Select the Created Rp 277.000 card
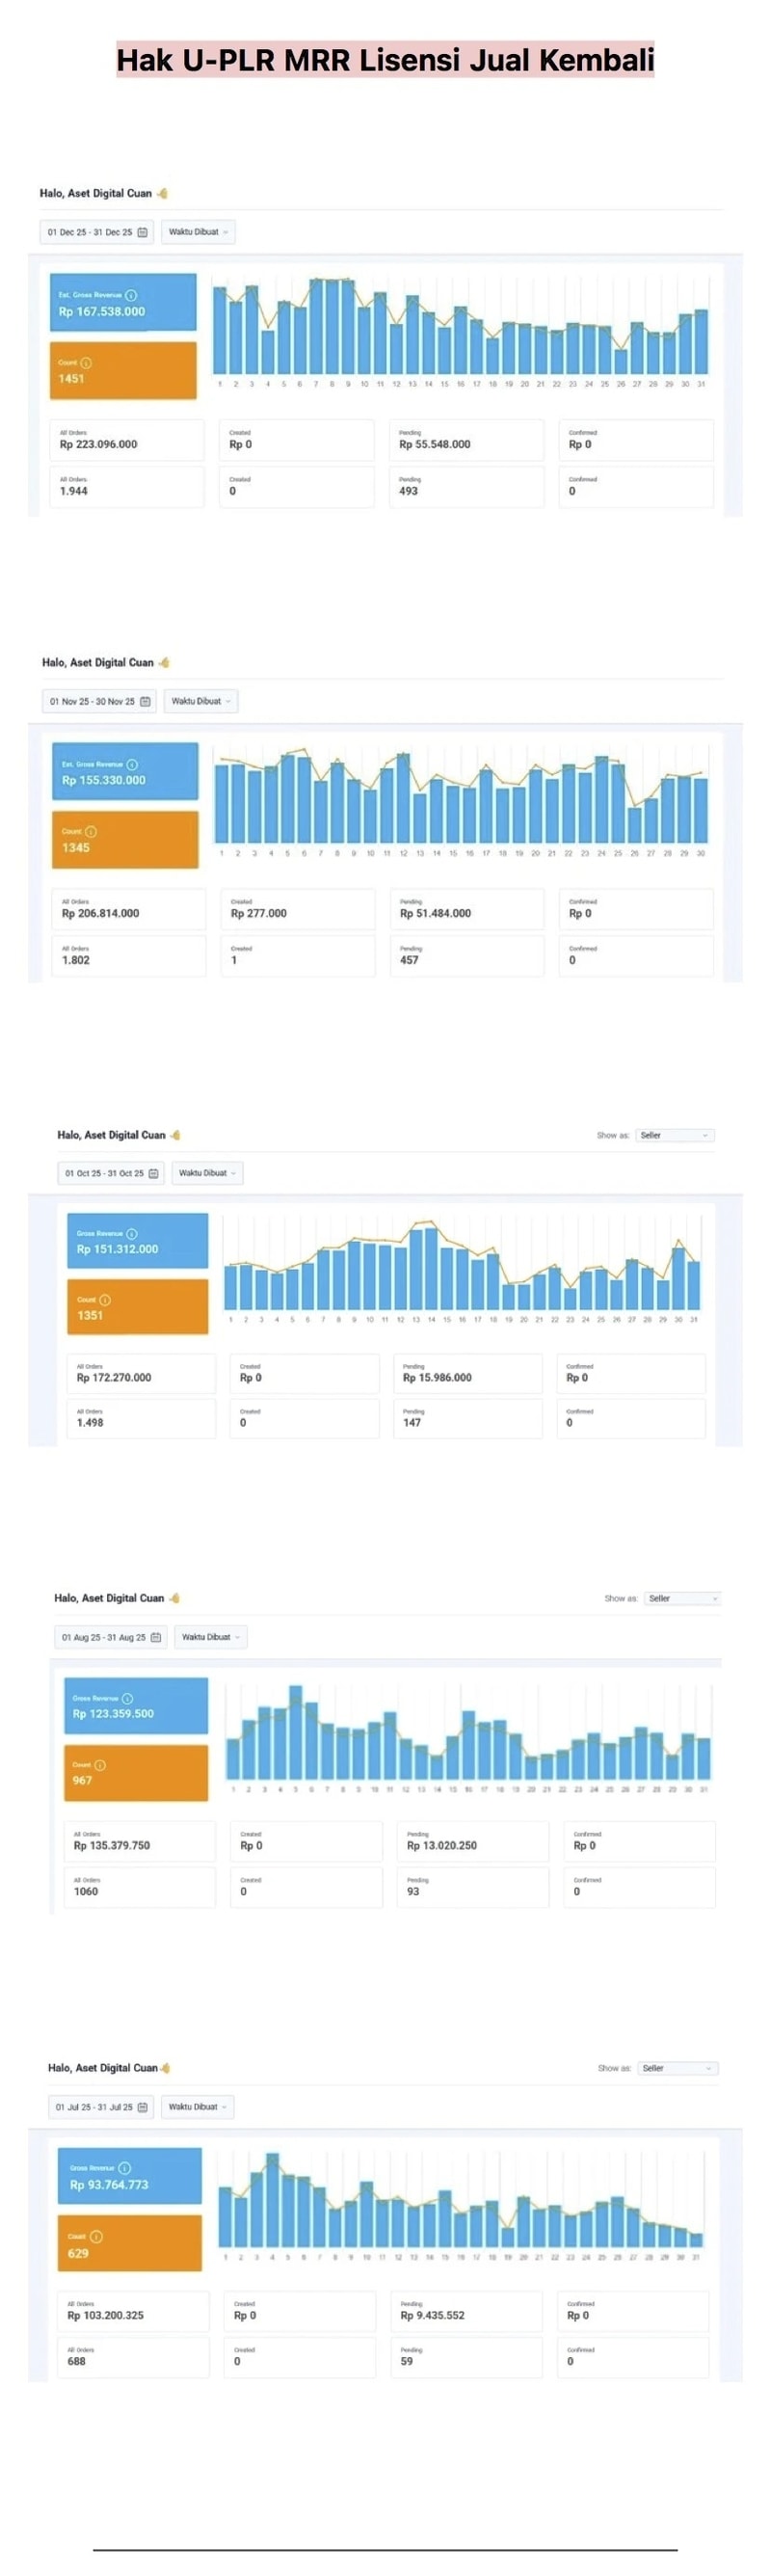This screenshot has height=2576, width=771. pos(297,909)
